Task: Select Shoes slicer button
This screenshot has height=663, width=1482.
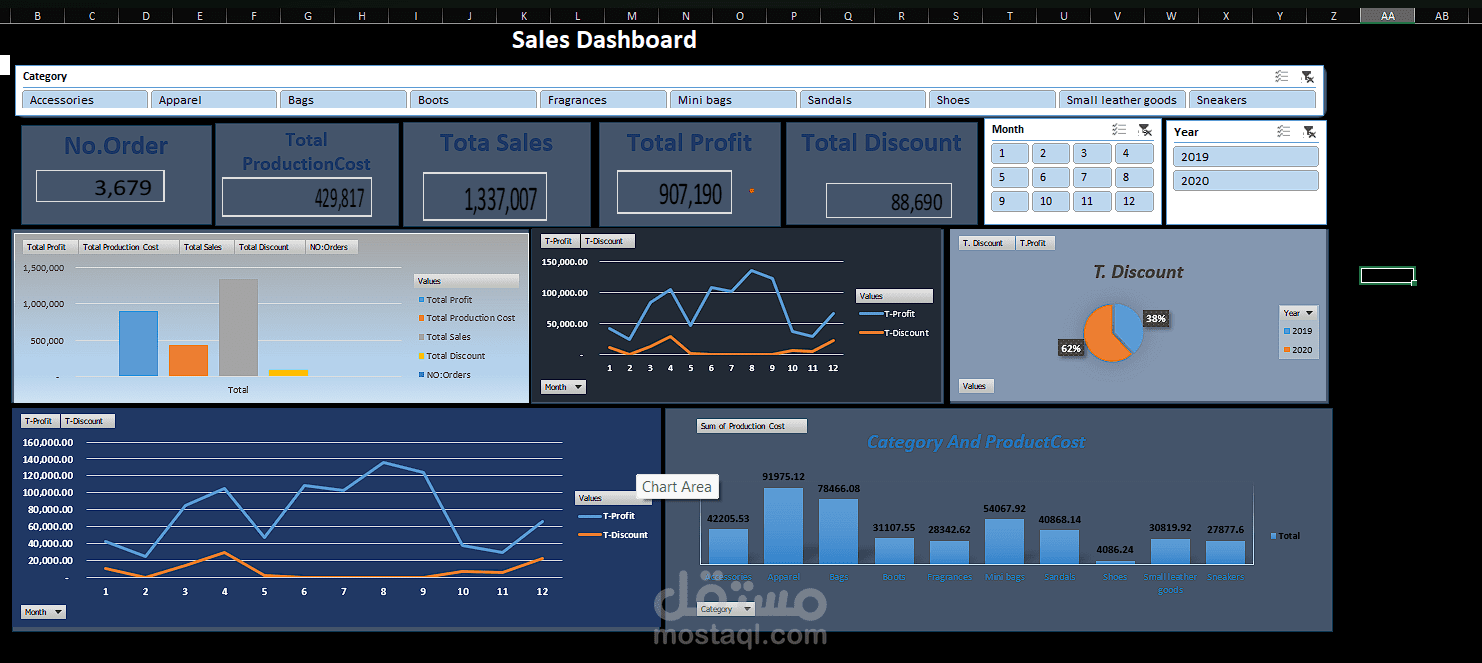Action: pos(992,100)
